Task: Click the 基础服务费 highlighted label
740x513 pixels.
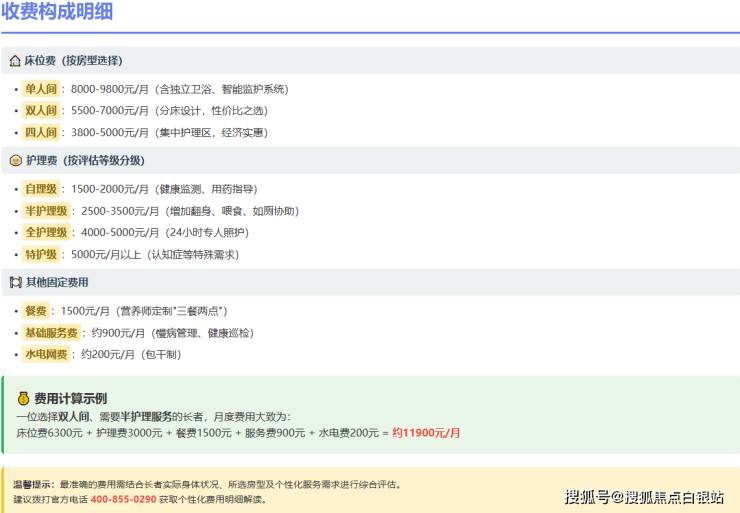Action: click(51, 333)
